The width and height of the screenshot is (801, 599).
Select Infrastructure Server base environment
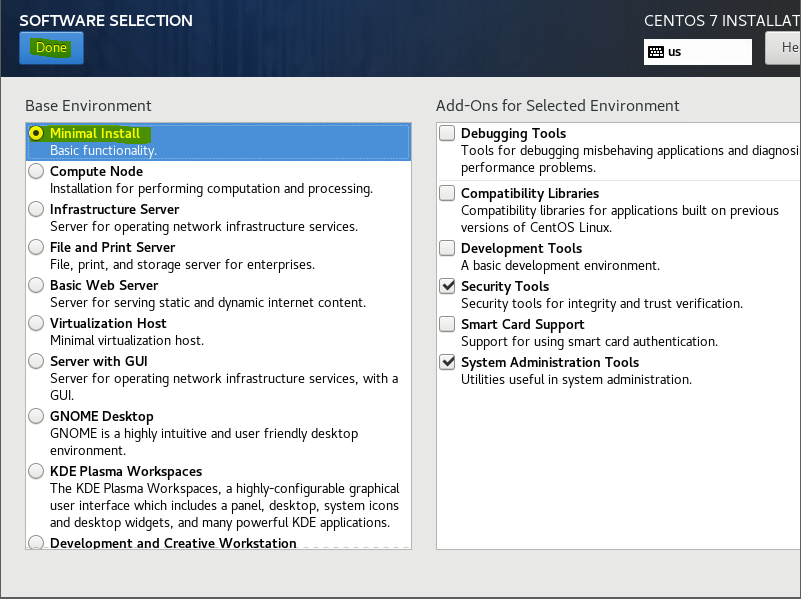click(36, 210)
